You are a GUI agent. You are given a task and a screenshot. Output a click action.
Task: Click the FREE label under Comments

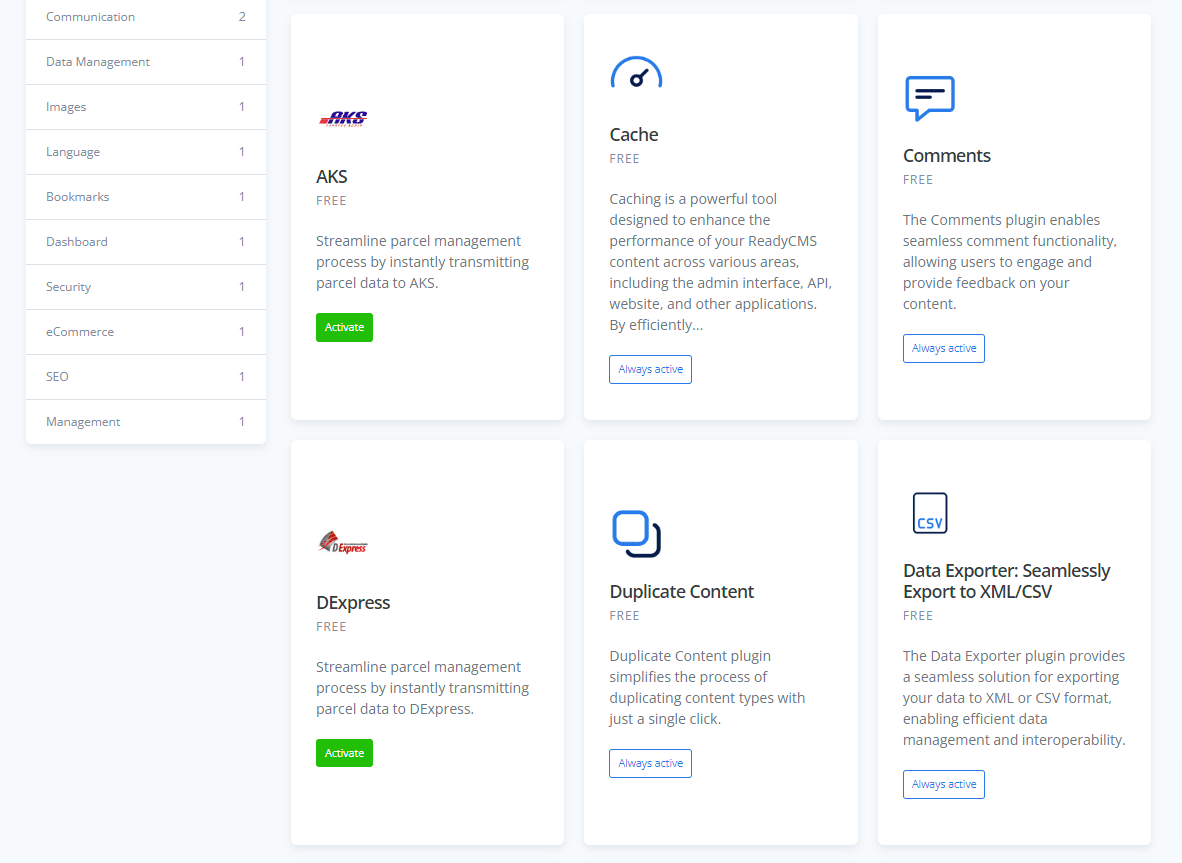[x=917, y=180]
